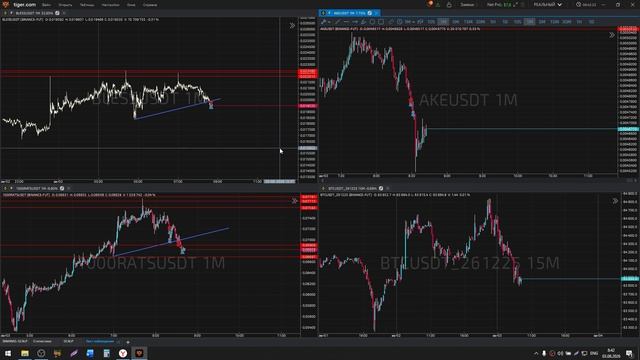Close the BLESSUSDT chart tab
This screenshot has height=360, width=640.
click(64, 13)
